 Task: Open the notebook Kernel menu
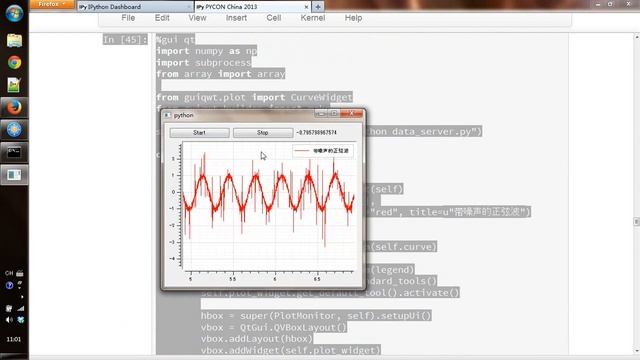pyautogui.click(x=313, y=18)
